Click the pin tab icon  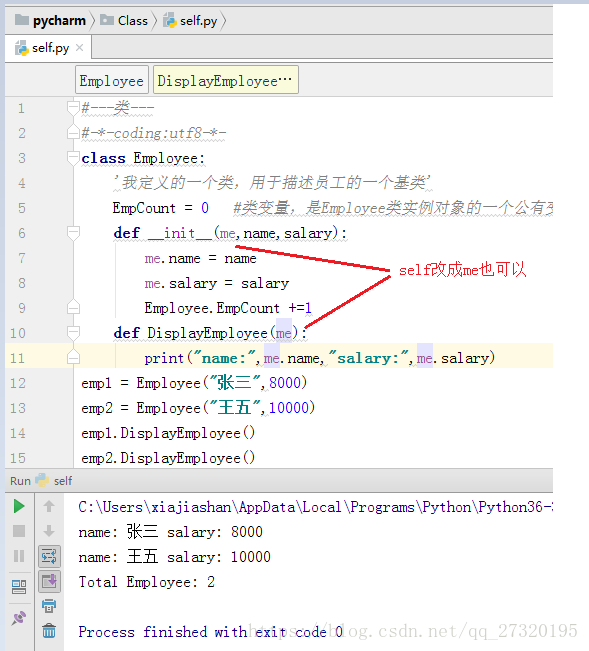19,618
